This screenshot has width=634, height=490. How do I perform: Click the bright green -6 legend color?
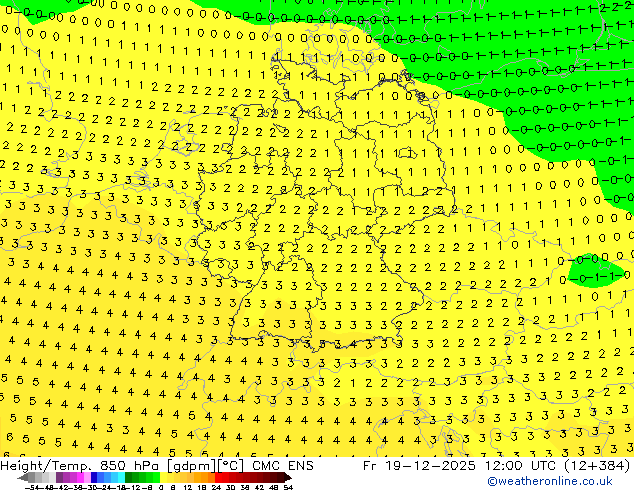156,477
